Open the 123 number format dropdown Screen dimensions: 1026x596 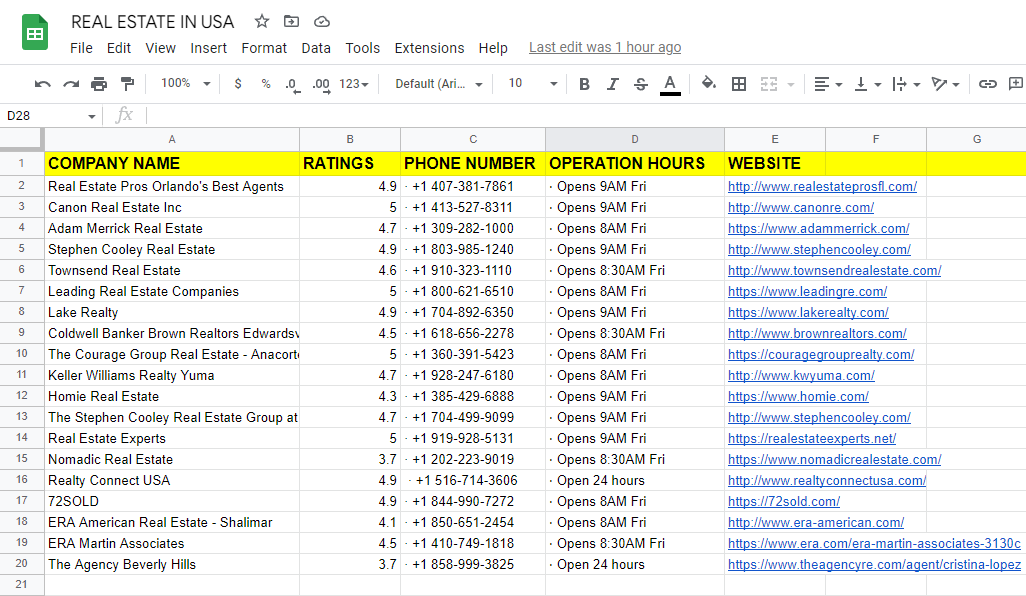click(x=354, y=84)
